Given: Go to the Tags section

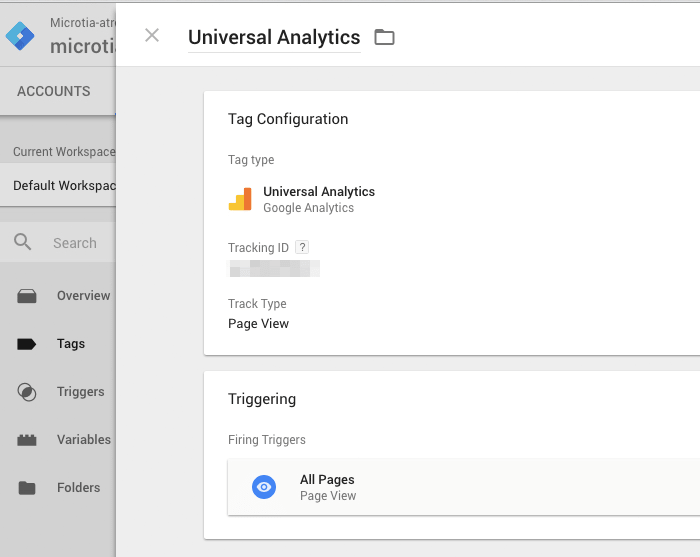Looking at the screenshot, I should coord(71,344).
